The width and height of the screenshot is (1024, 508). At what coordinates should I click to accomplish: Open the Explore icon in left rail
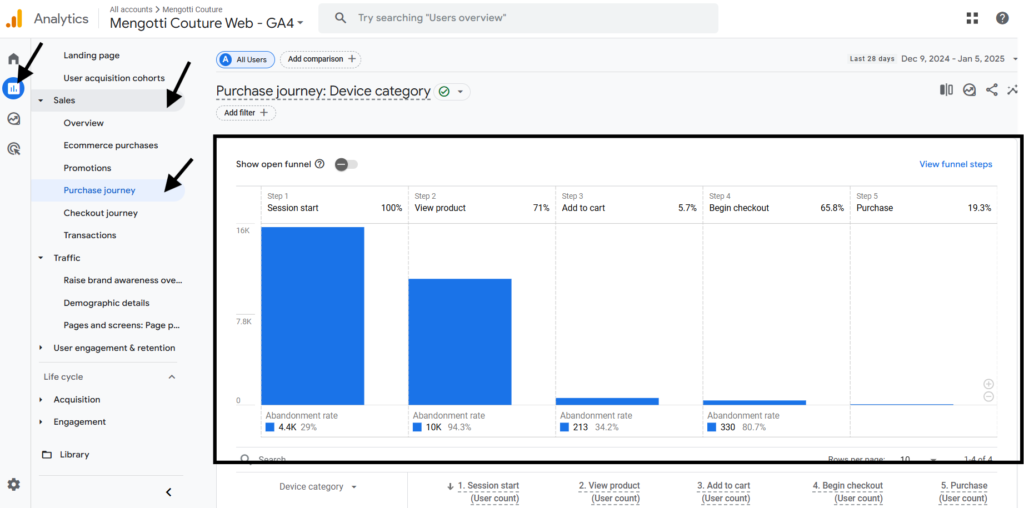point(13,119)
